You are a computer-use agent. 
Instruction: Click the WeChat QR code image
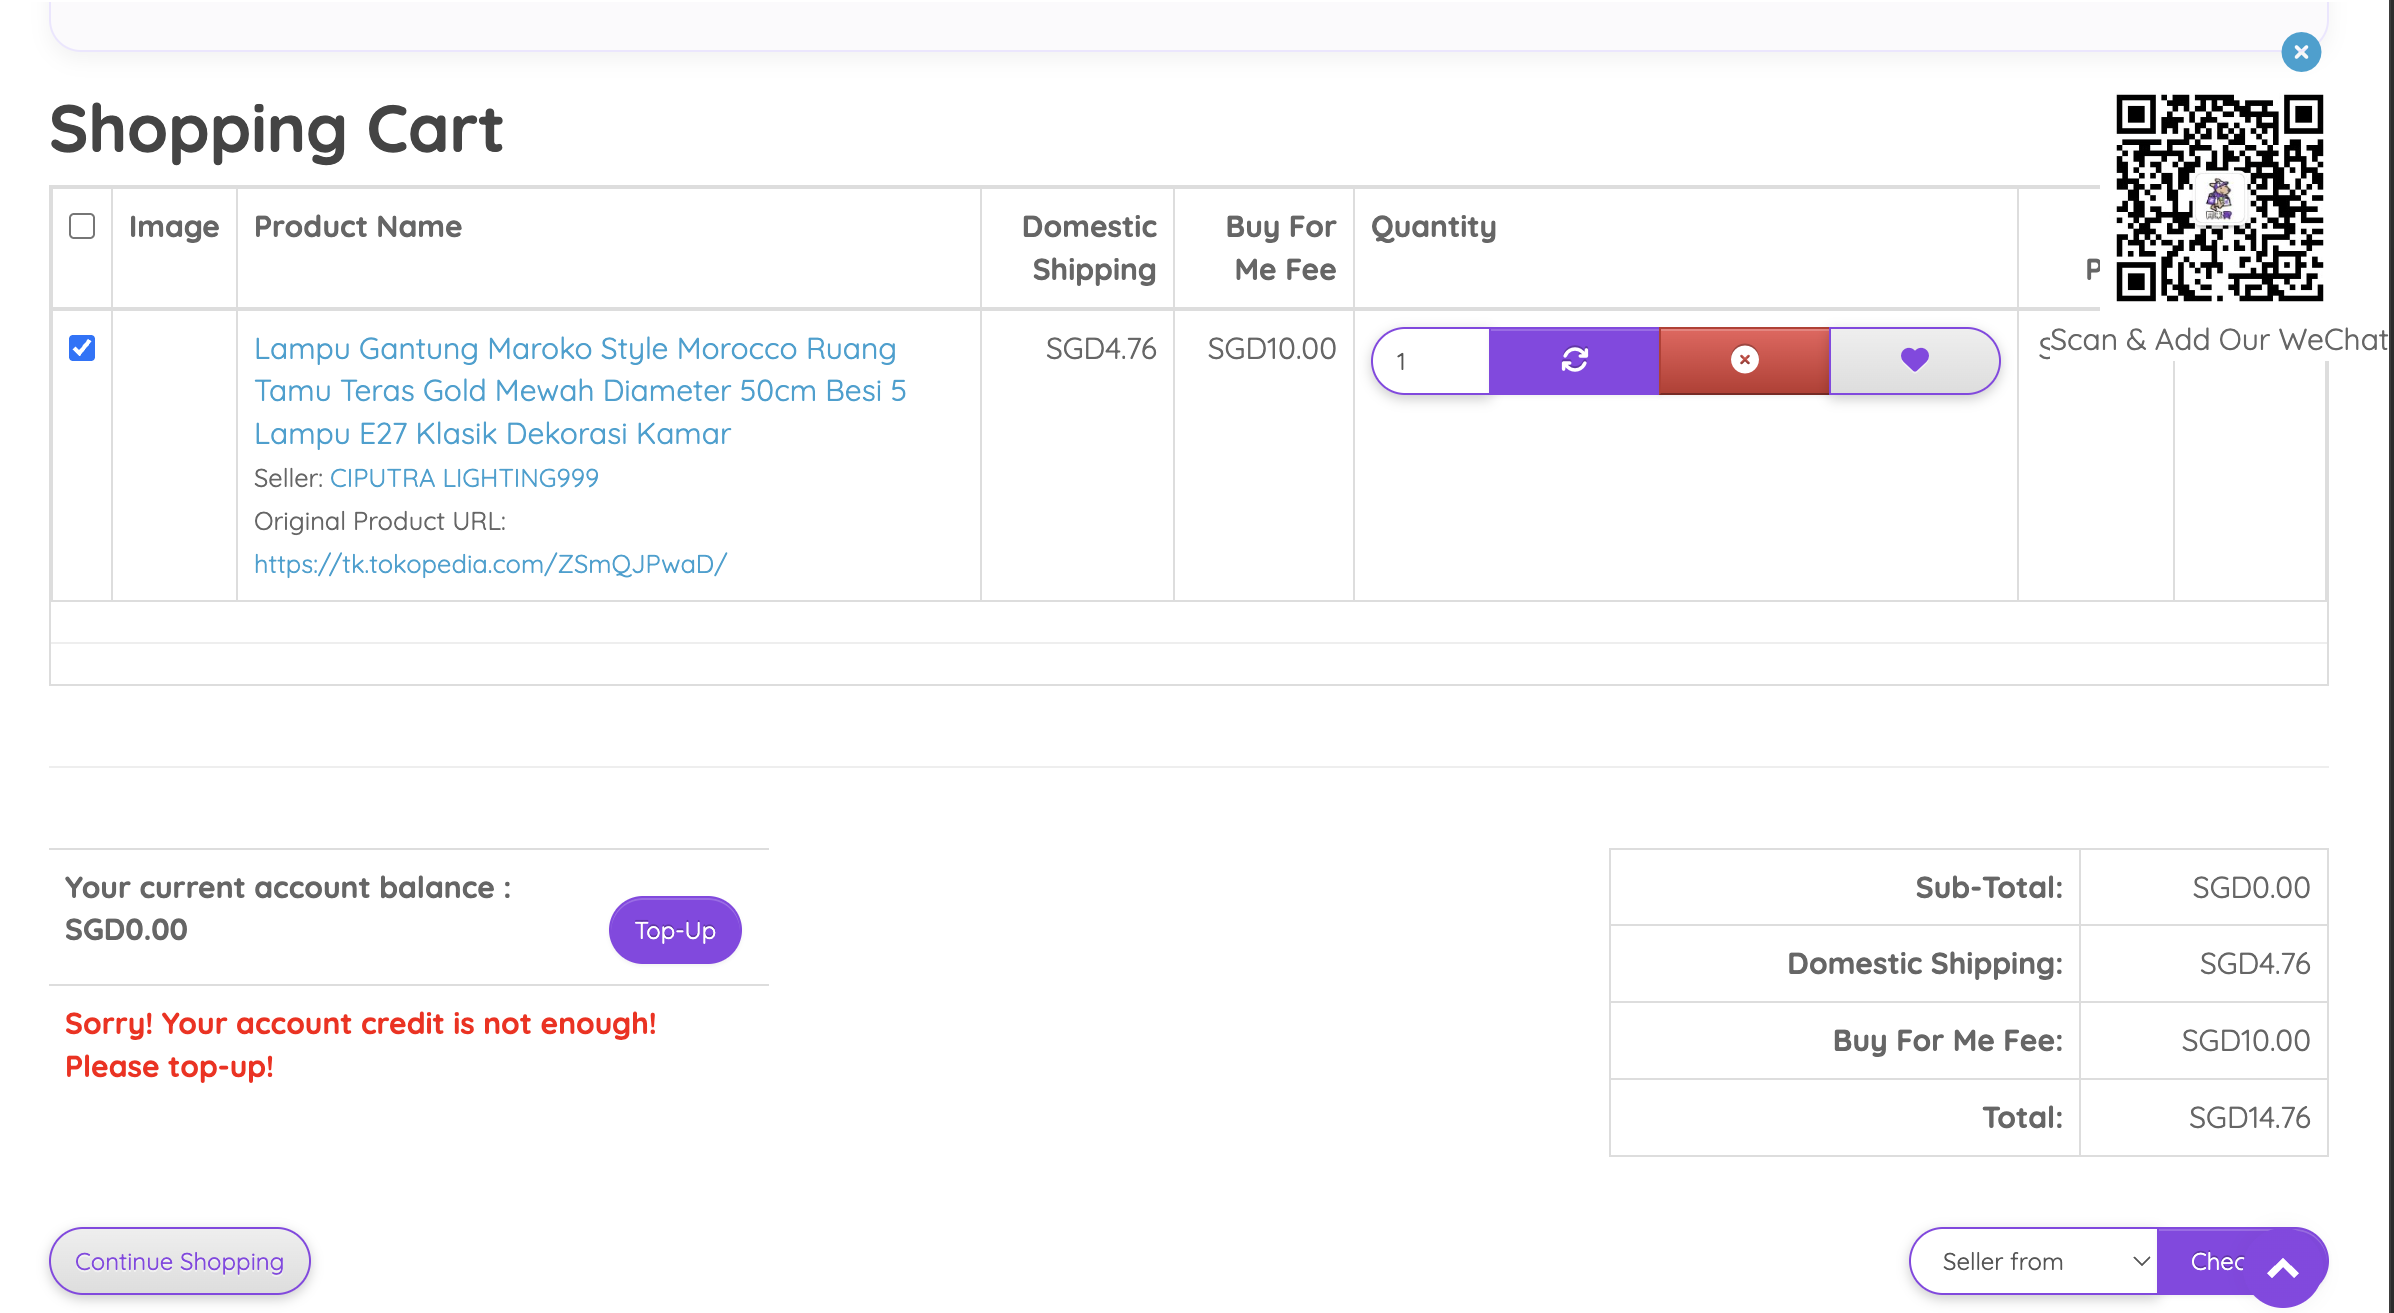[2219, 198]
